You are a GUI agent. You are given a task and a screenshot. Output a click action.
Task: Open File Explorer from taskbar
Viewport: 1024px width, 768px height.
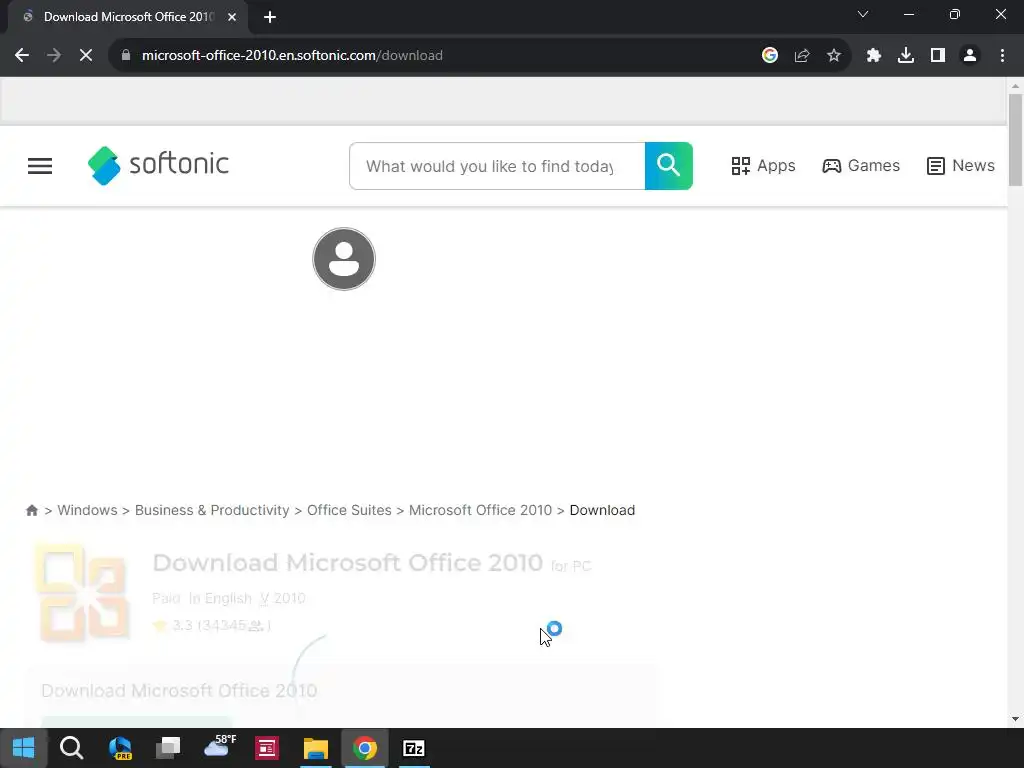pyautogui.click(x=315, y=748)
